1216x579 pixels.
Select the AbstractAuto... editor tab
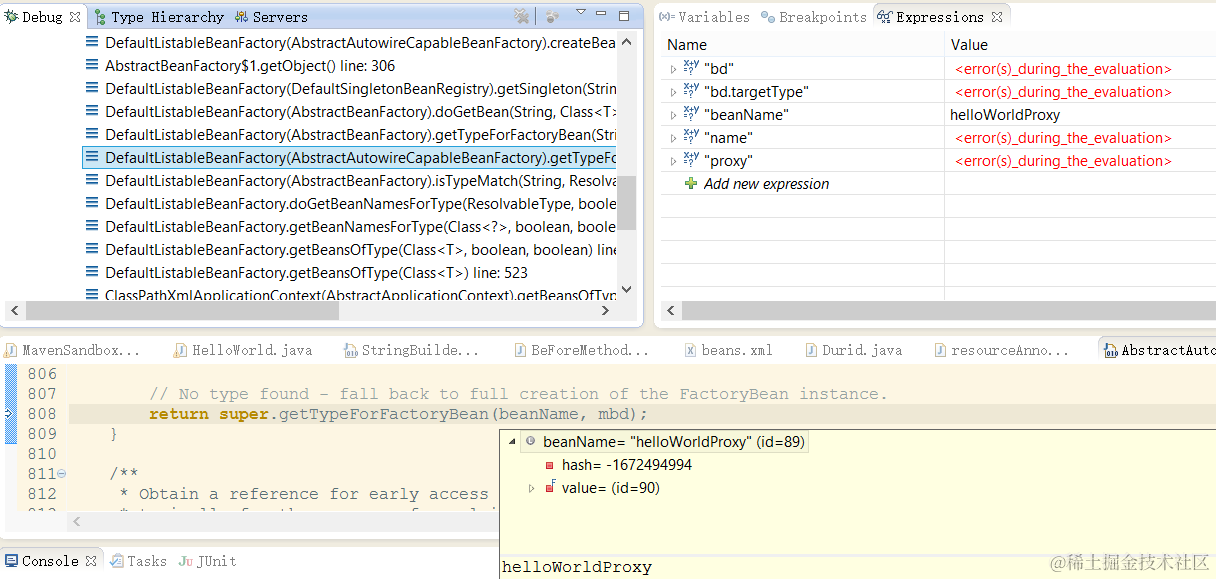coord(1160,350)
